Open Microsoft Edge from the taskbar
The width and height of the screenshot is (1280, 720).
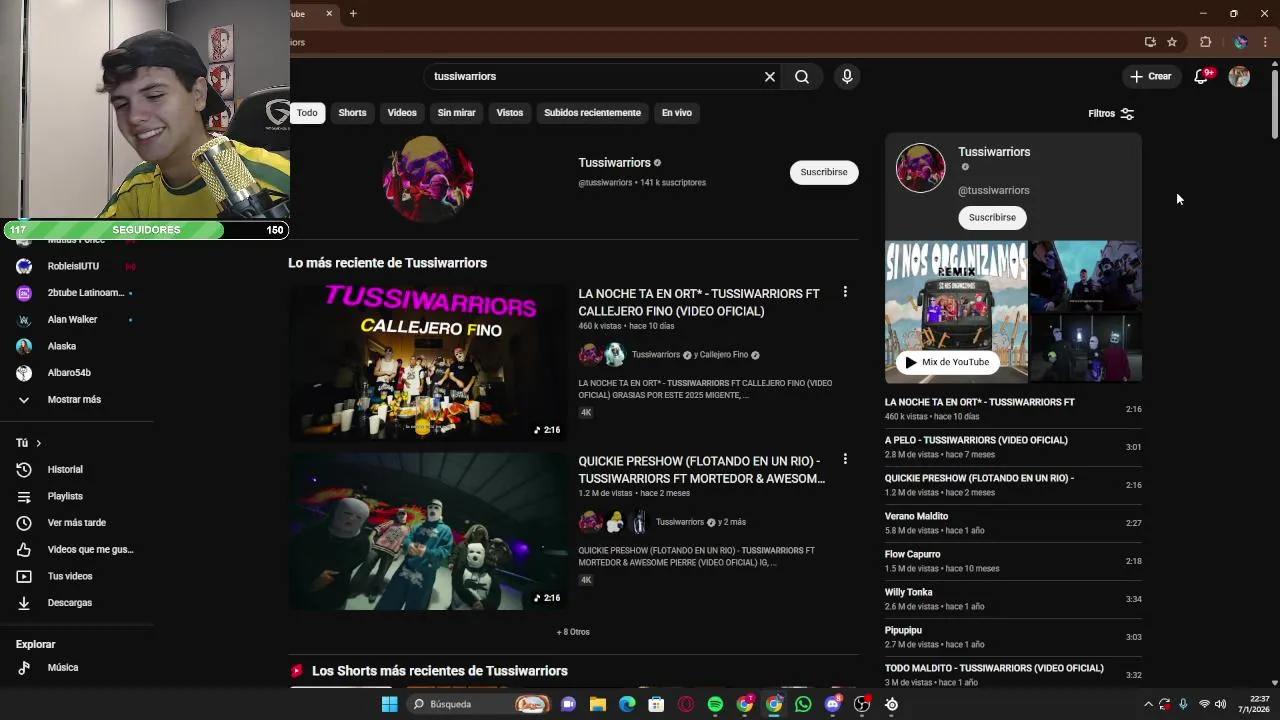(627, 704)
